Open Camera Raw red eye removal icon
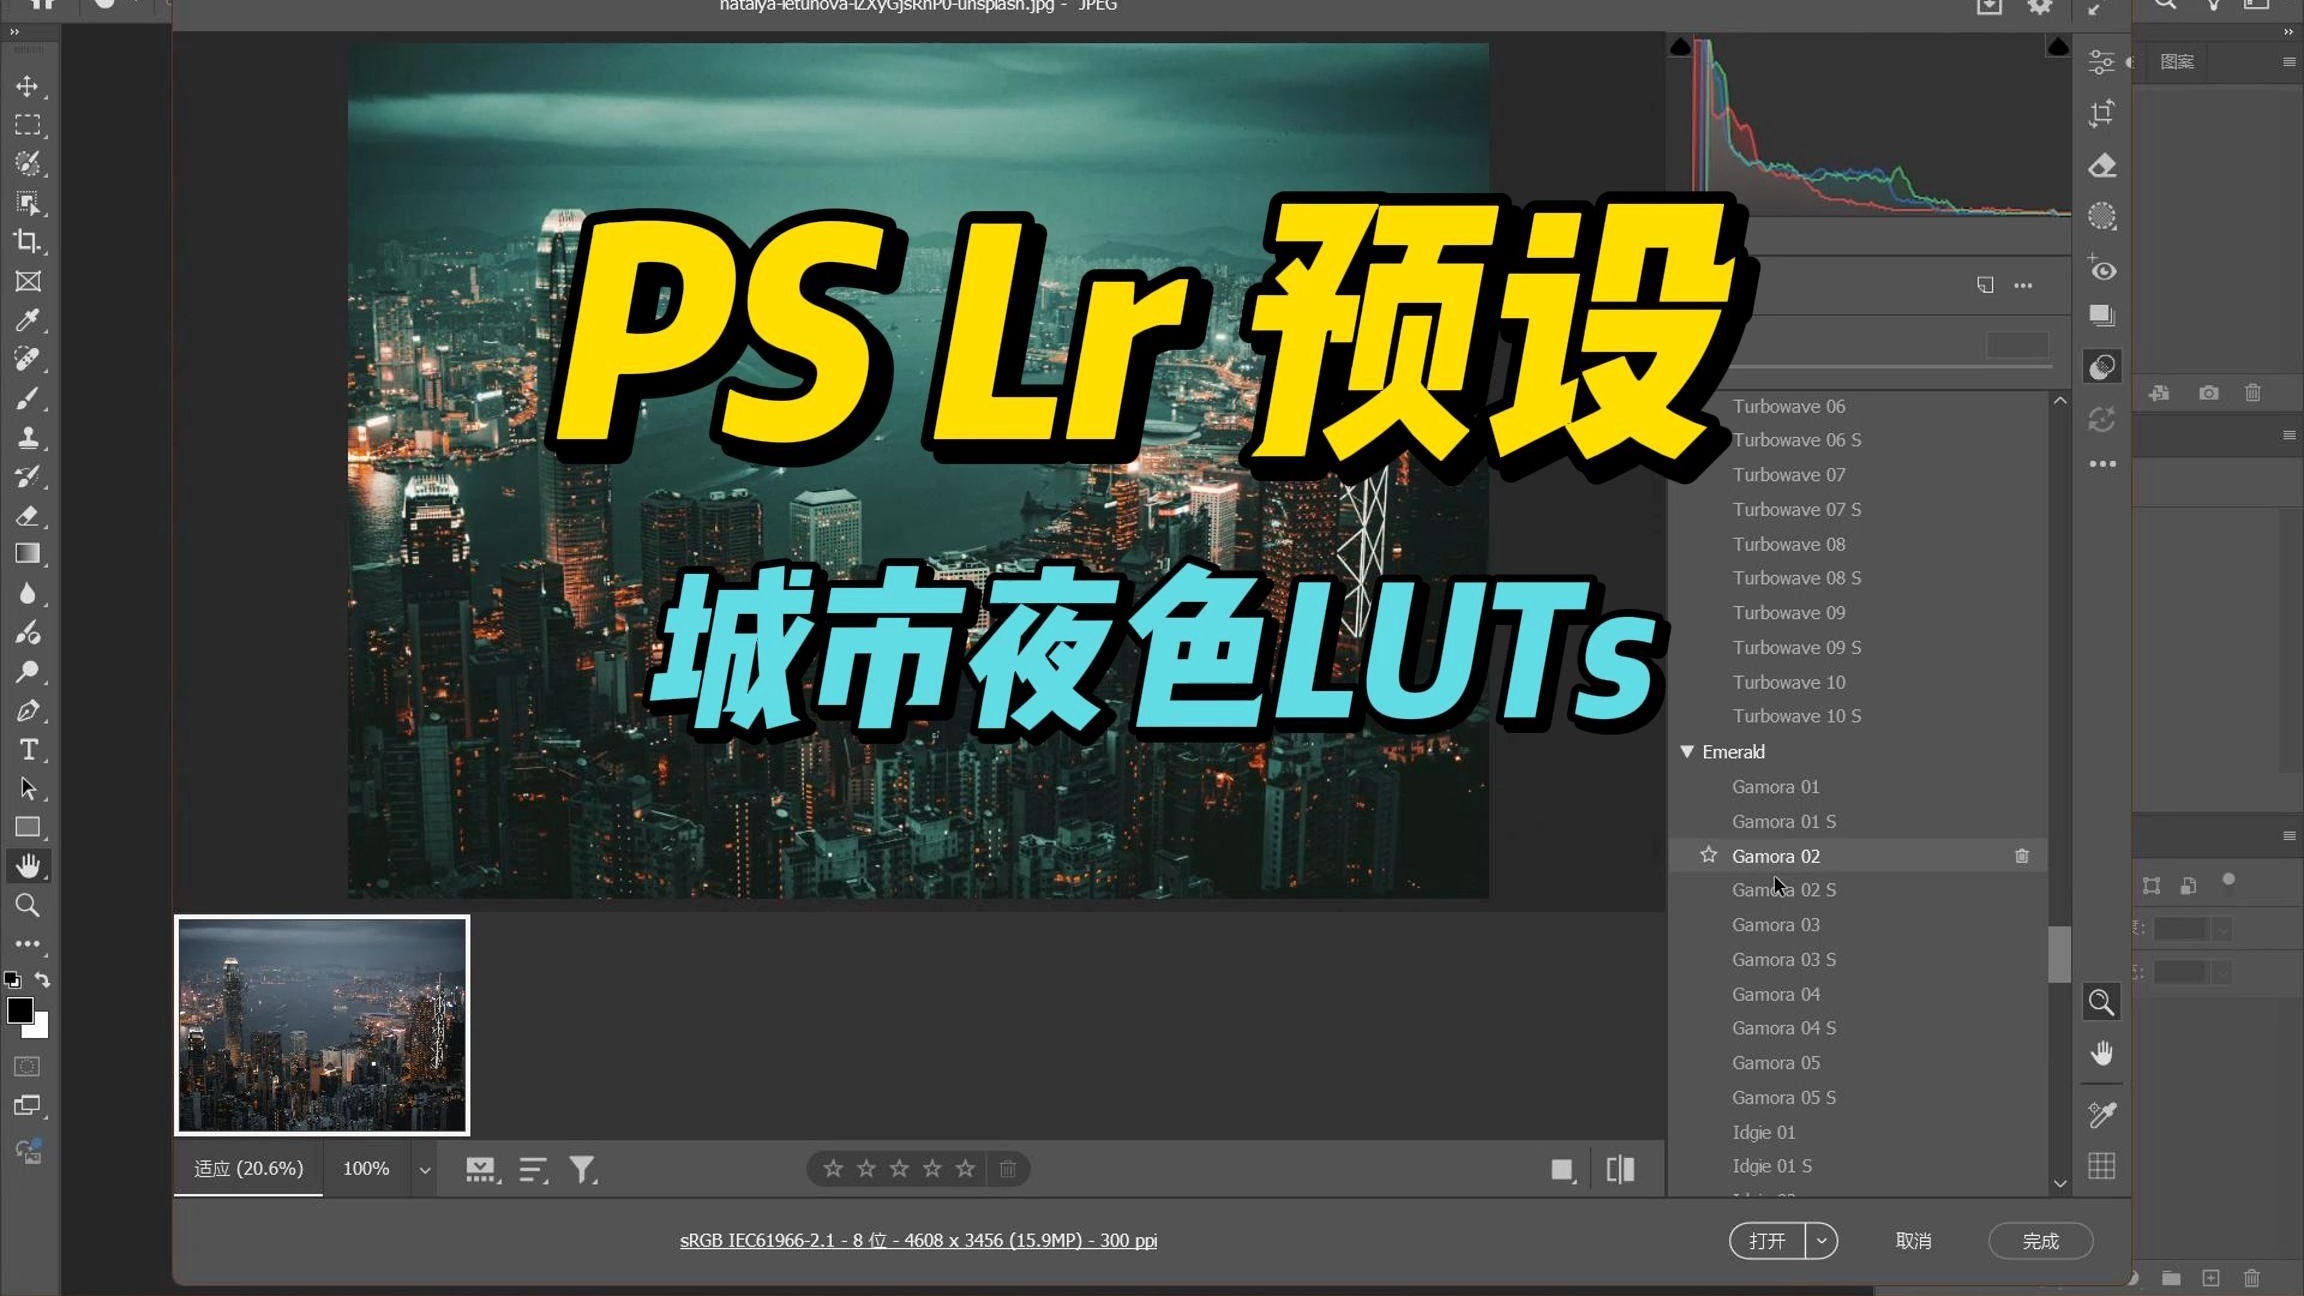Image resolution: width=2304 pixels, height=1296 pixels. click(x=2101, y=268)
